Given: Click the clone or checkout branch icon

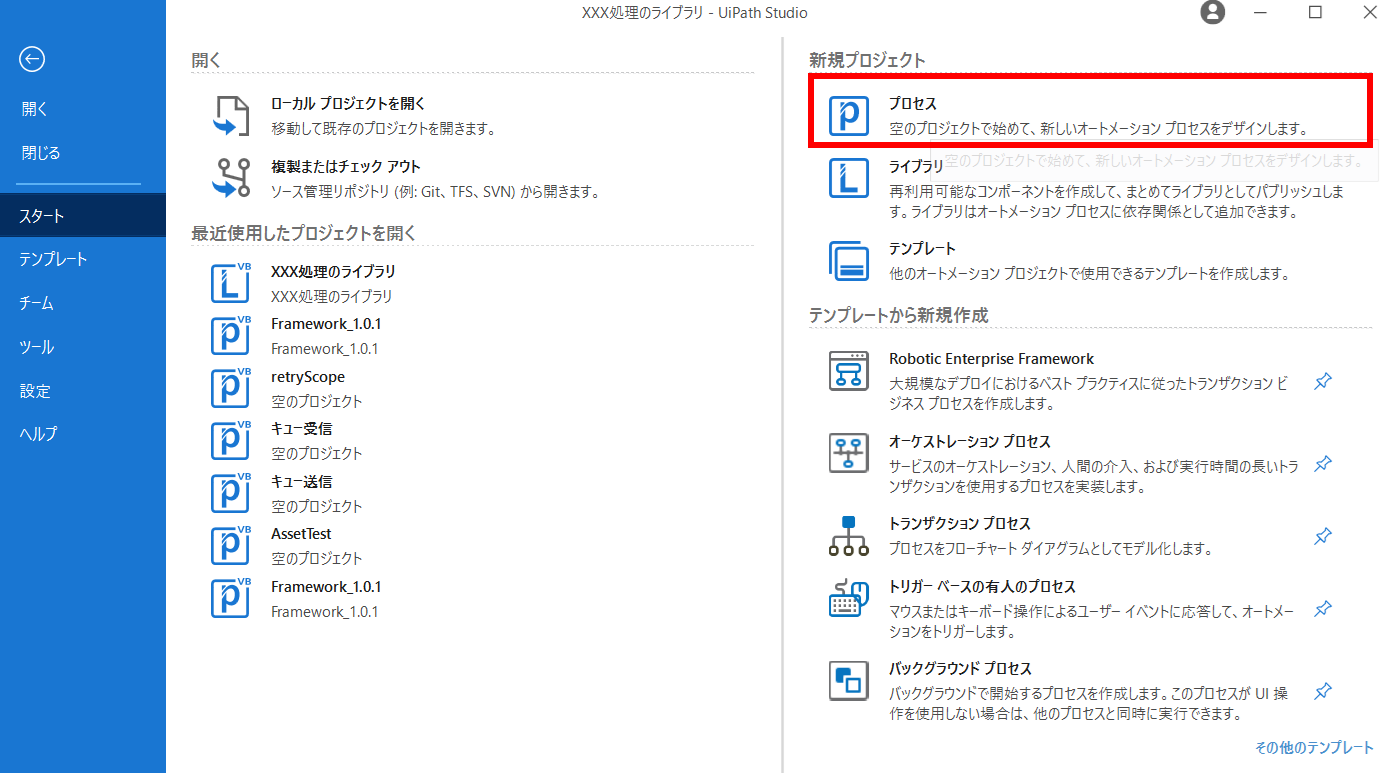Looking at the screenshot, I should pyautogui.click(x=231, y=178).
